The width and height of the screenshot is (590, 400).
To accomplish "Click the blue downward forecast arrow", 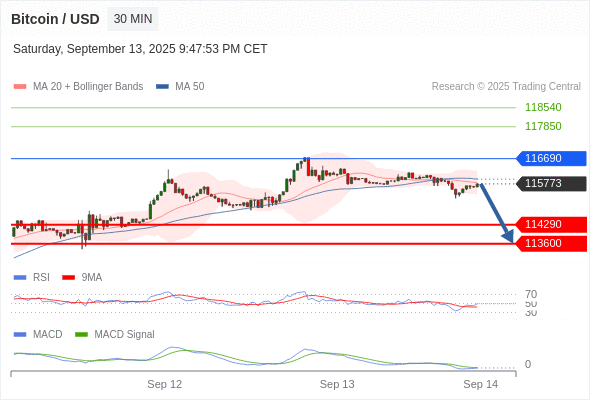I will [x=497, y=213].
